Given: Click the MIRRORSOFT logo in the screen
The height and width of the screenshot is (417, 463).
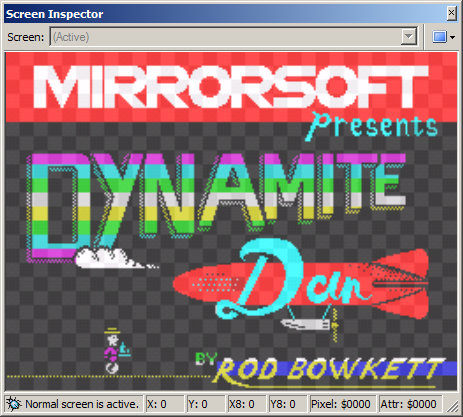Looking at the screenshot, I should point(230,86).
